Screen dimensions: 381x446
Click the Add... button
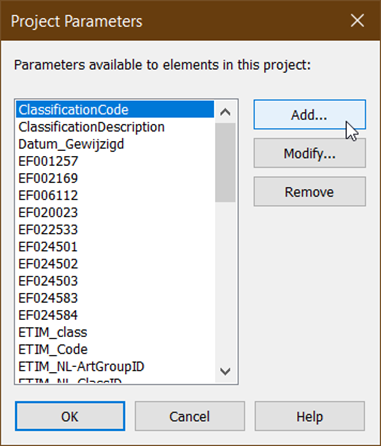(x=309, y=115)
